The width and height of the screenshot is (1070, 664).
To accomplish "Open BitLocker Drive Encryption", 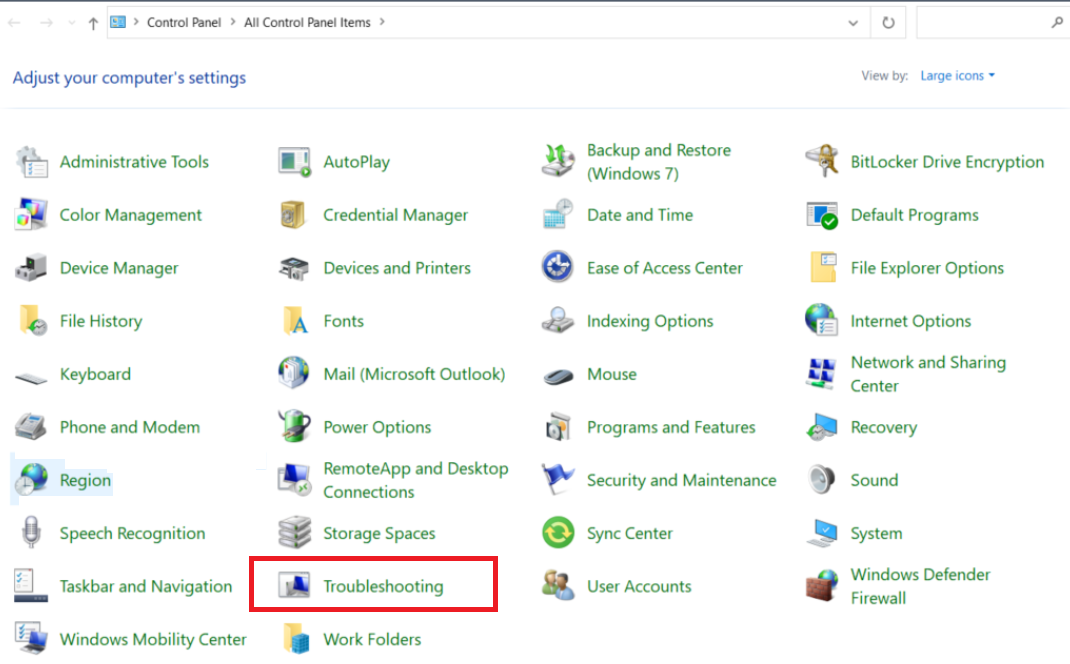I will click(x=946, y=161).
